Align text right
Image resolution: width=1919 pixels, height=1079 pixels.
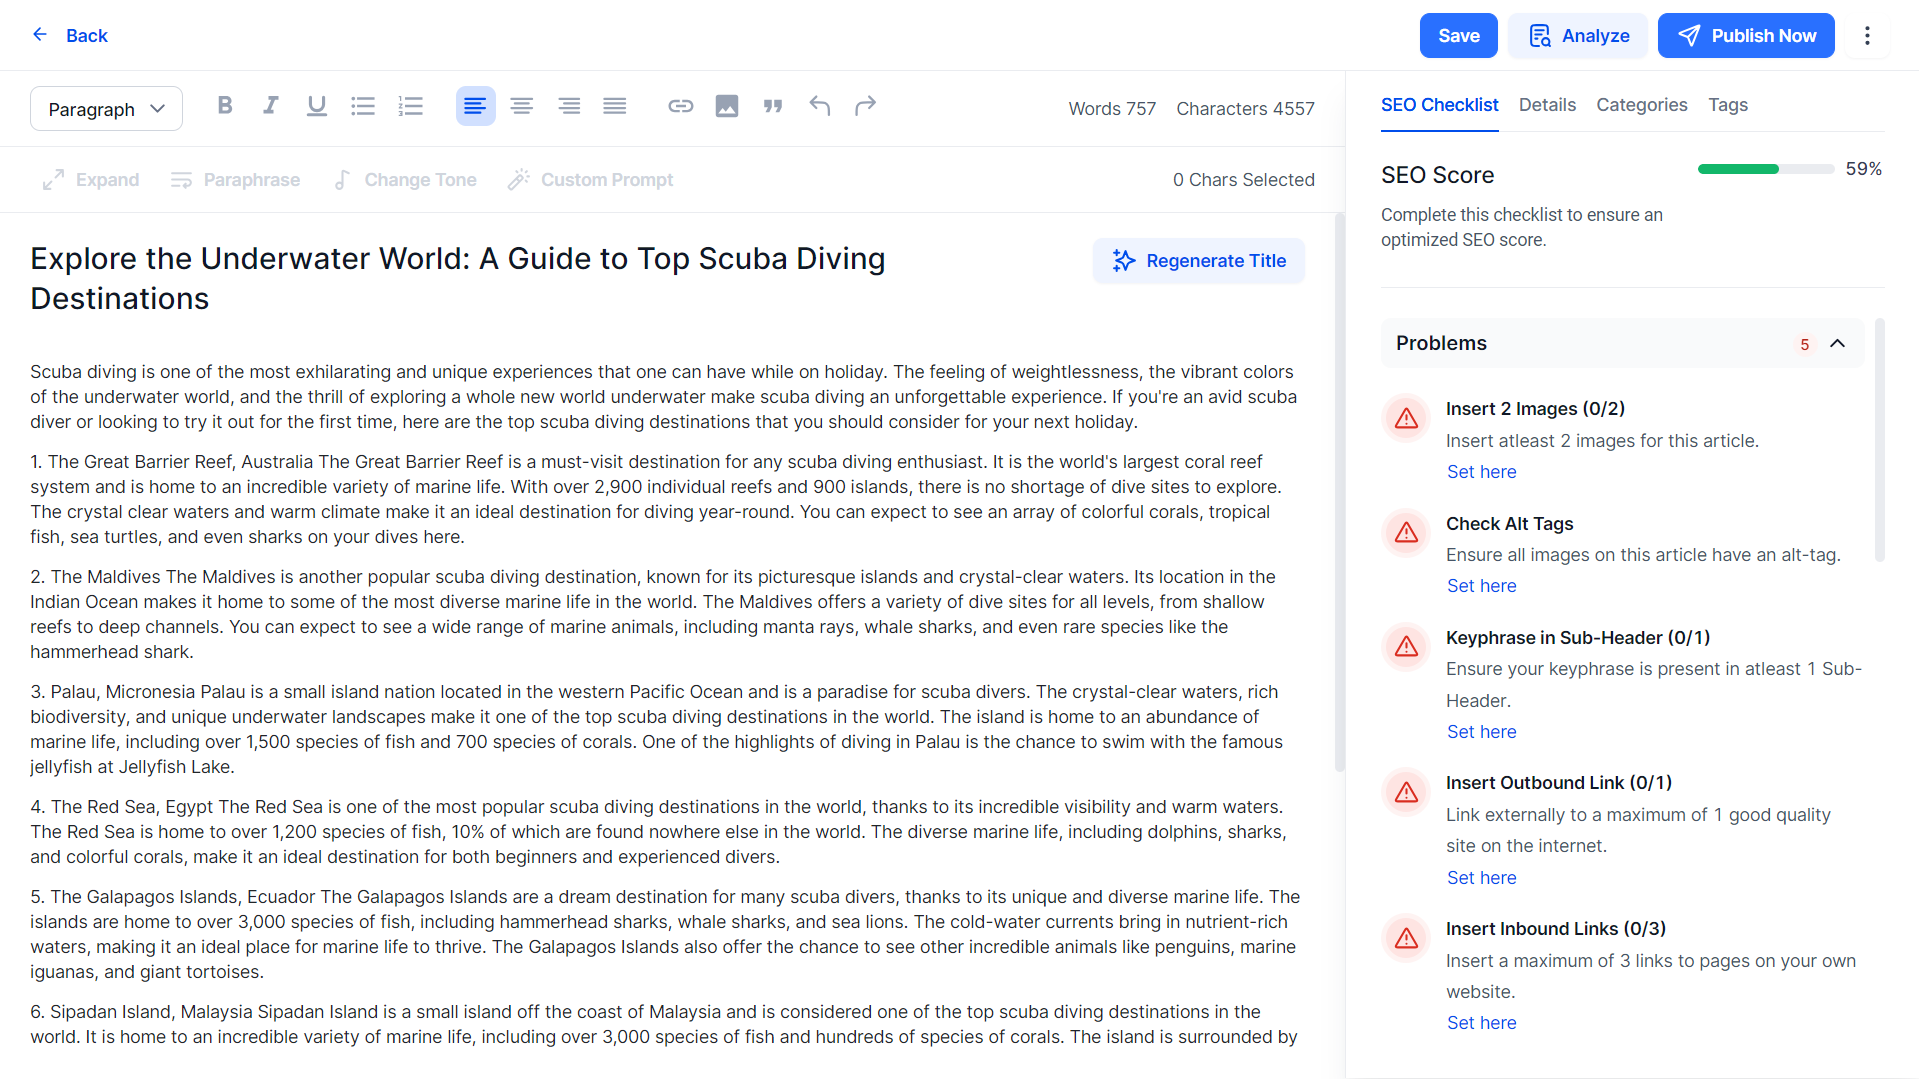point(569,106)
